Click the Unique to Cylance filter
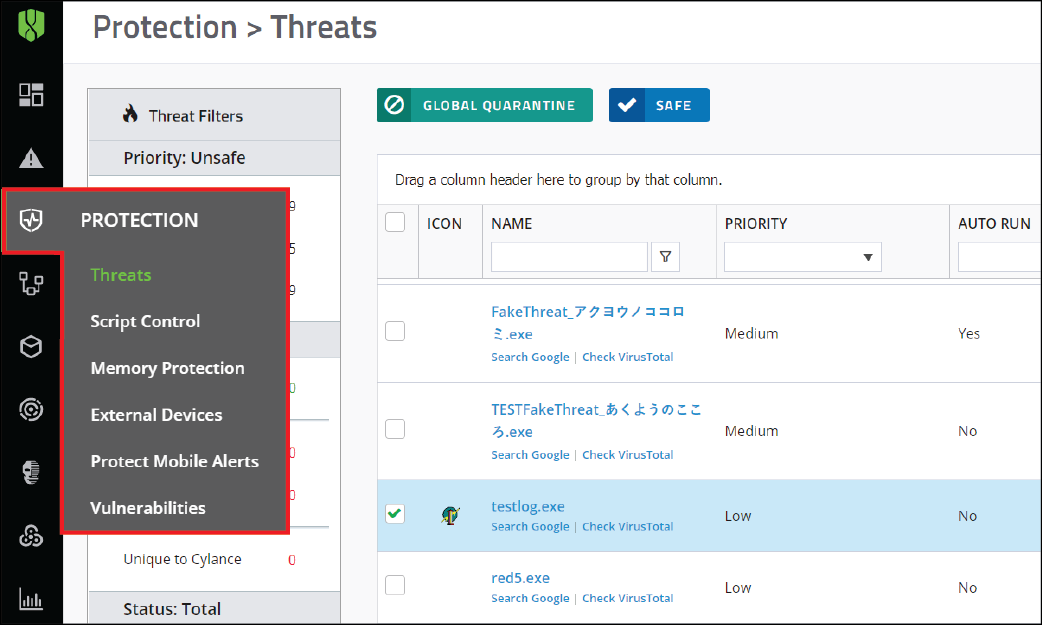The width and height of the screenshot is (1042, 625). [182, 559]
